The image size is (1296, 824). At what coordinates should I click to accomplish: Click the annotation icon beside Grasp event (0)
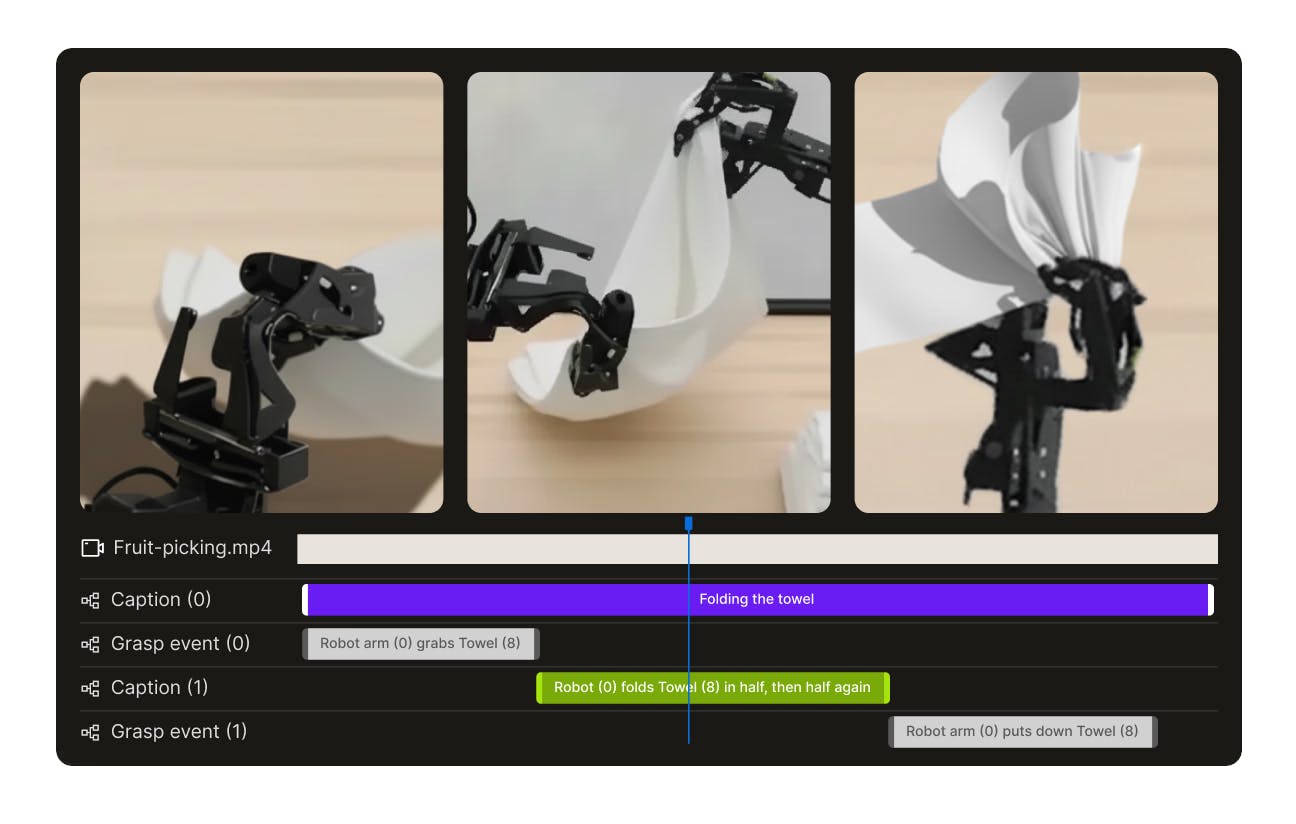[91, 644]
